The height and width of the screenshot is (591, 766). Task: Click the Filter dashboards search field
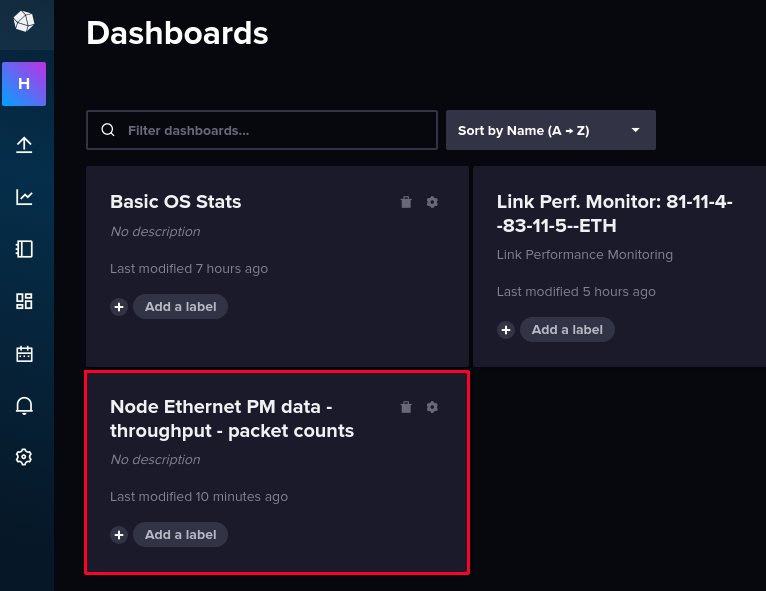click(x=270, y=130)
